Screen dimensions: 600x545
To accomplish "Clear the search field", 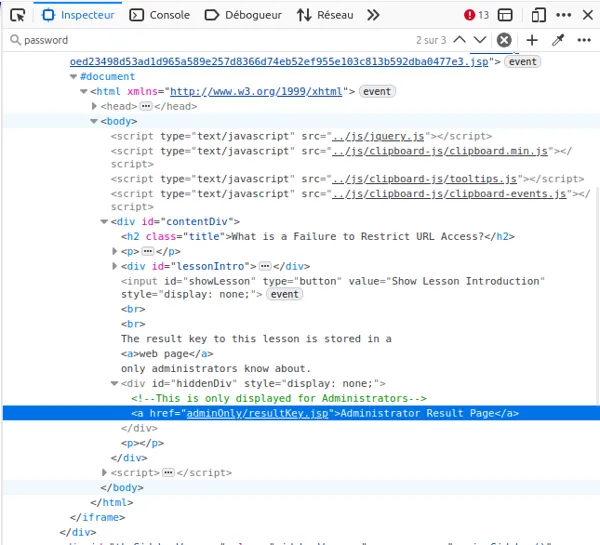I will [504, 40].
